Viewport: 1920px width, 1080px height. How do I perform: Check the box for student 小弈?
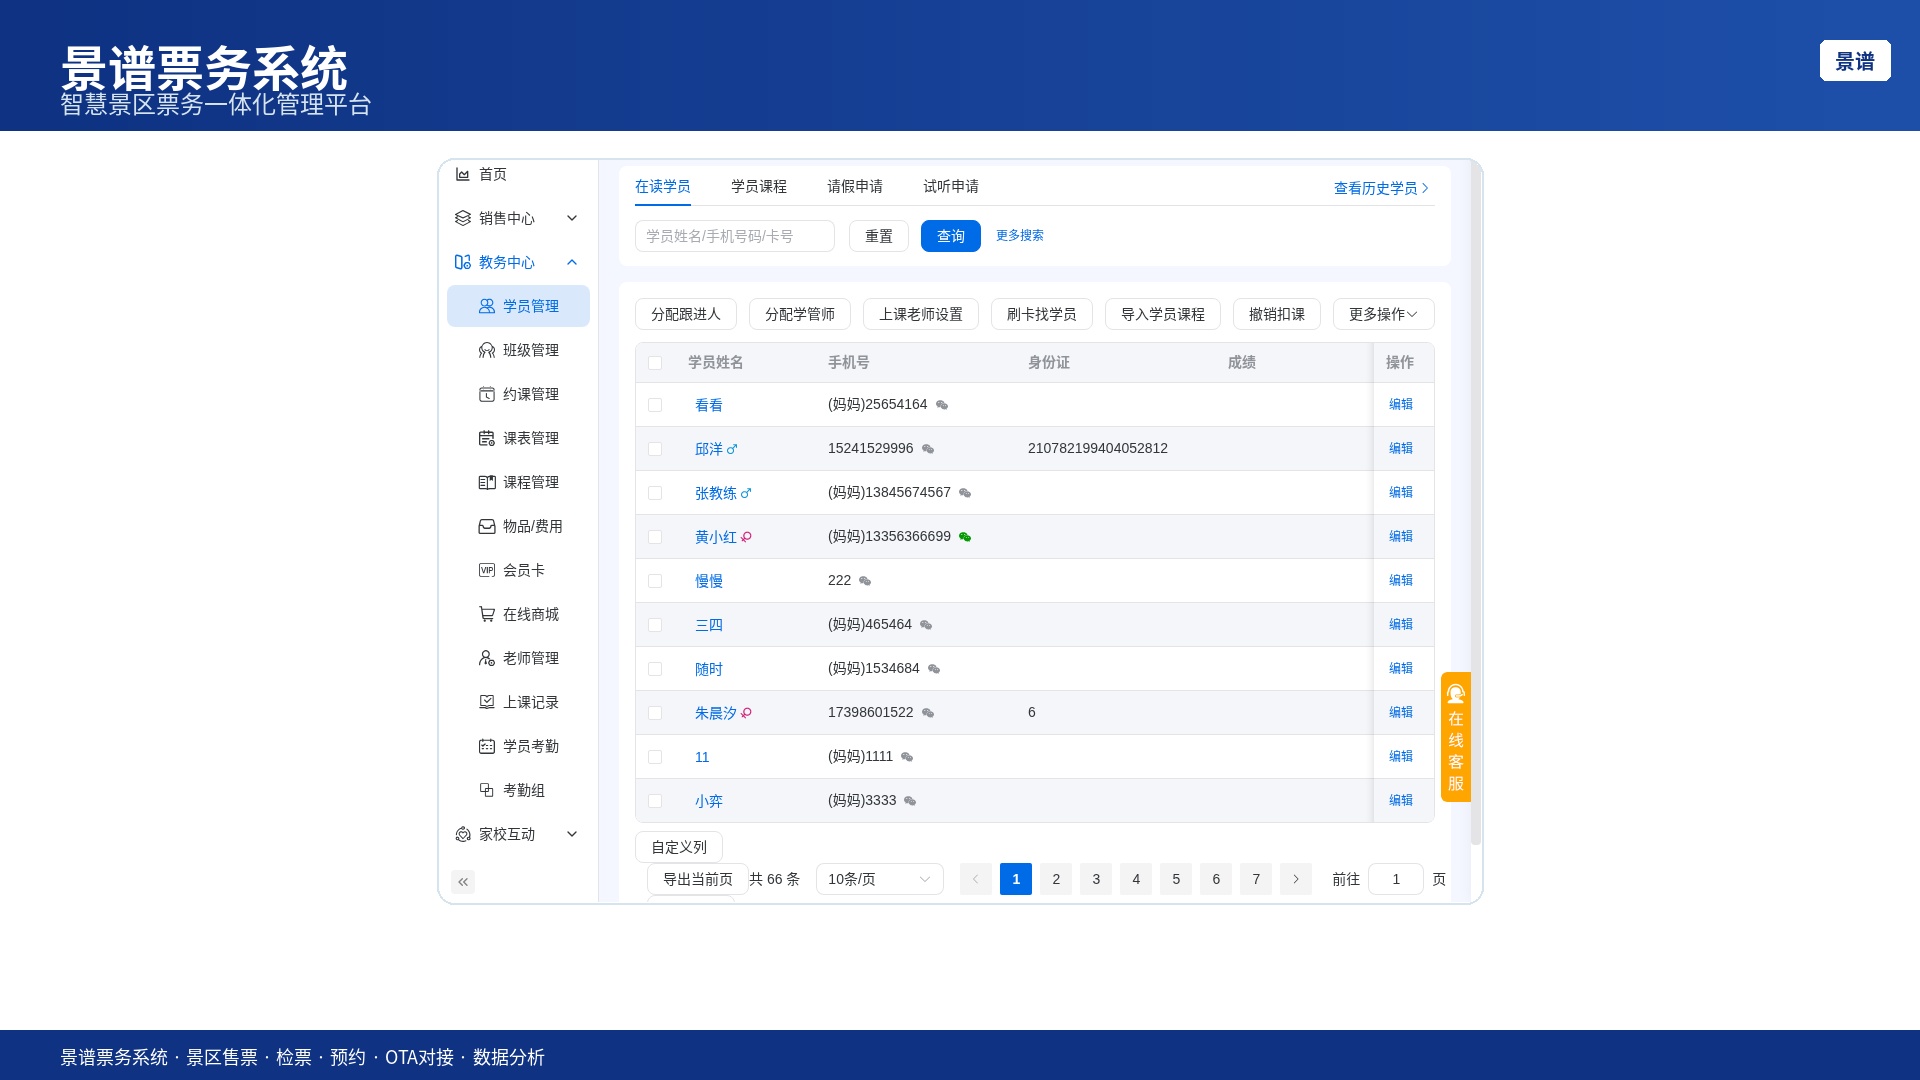coord(655,801)
